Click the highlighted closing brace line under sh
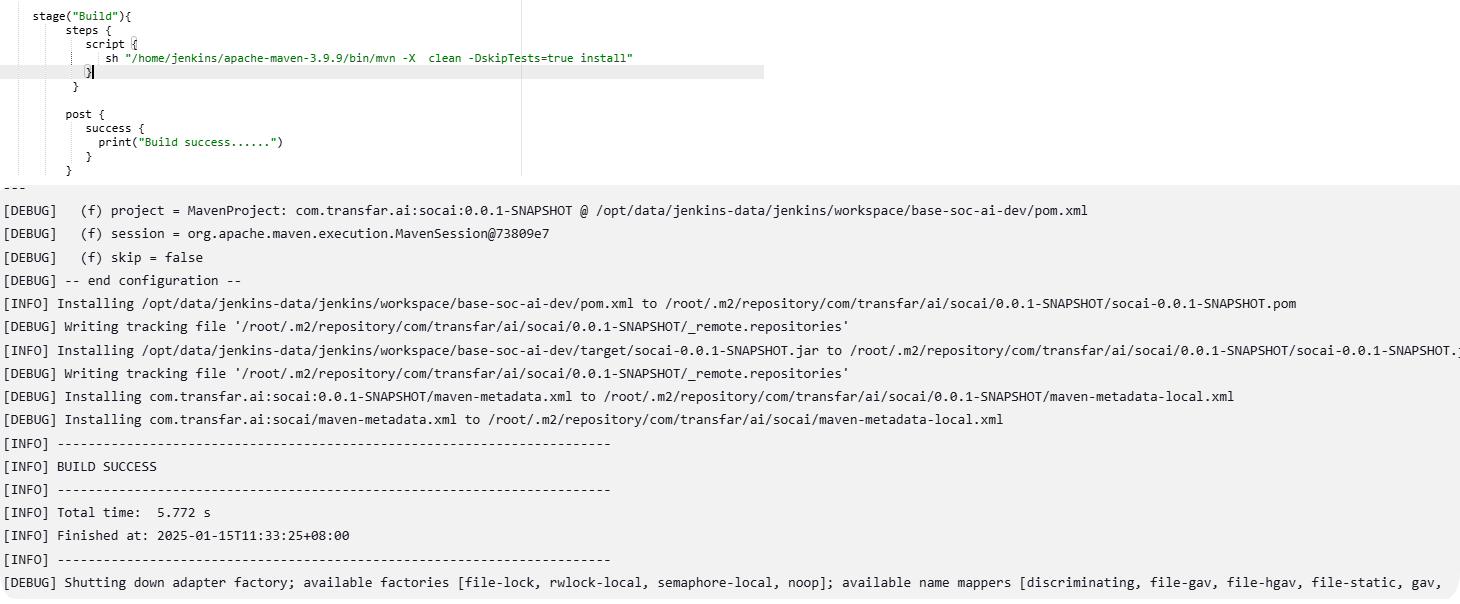The image size is (1460, 604). pos(89,72)
